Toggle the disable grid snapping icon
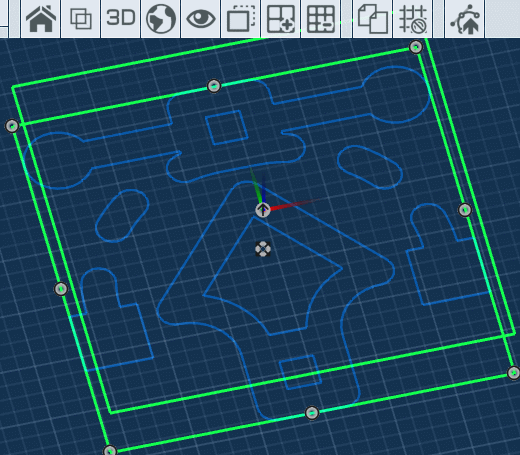Image resolution: width=520 pixels, height=455 pixels. (x=413, y=19)
